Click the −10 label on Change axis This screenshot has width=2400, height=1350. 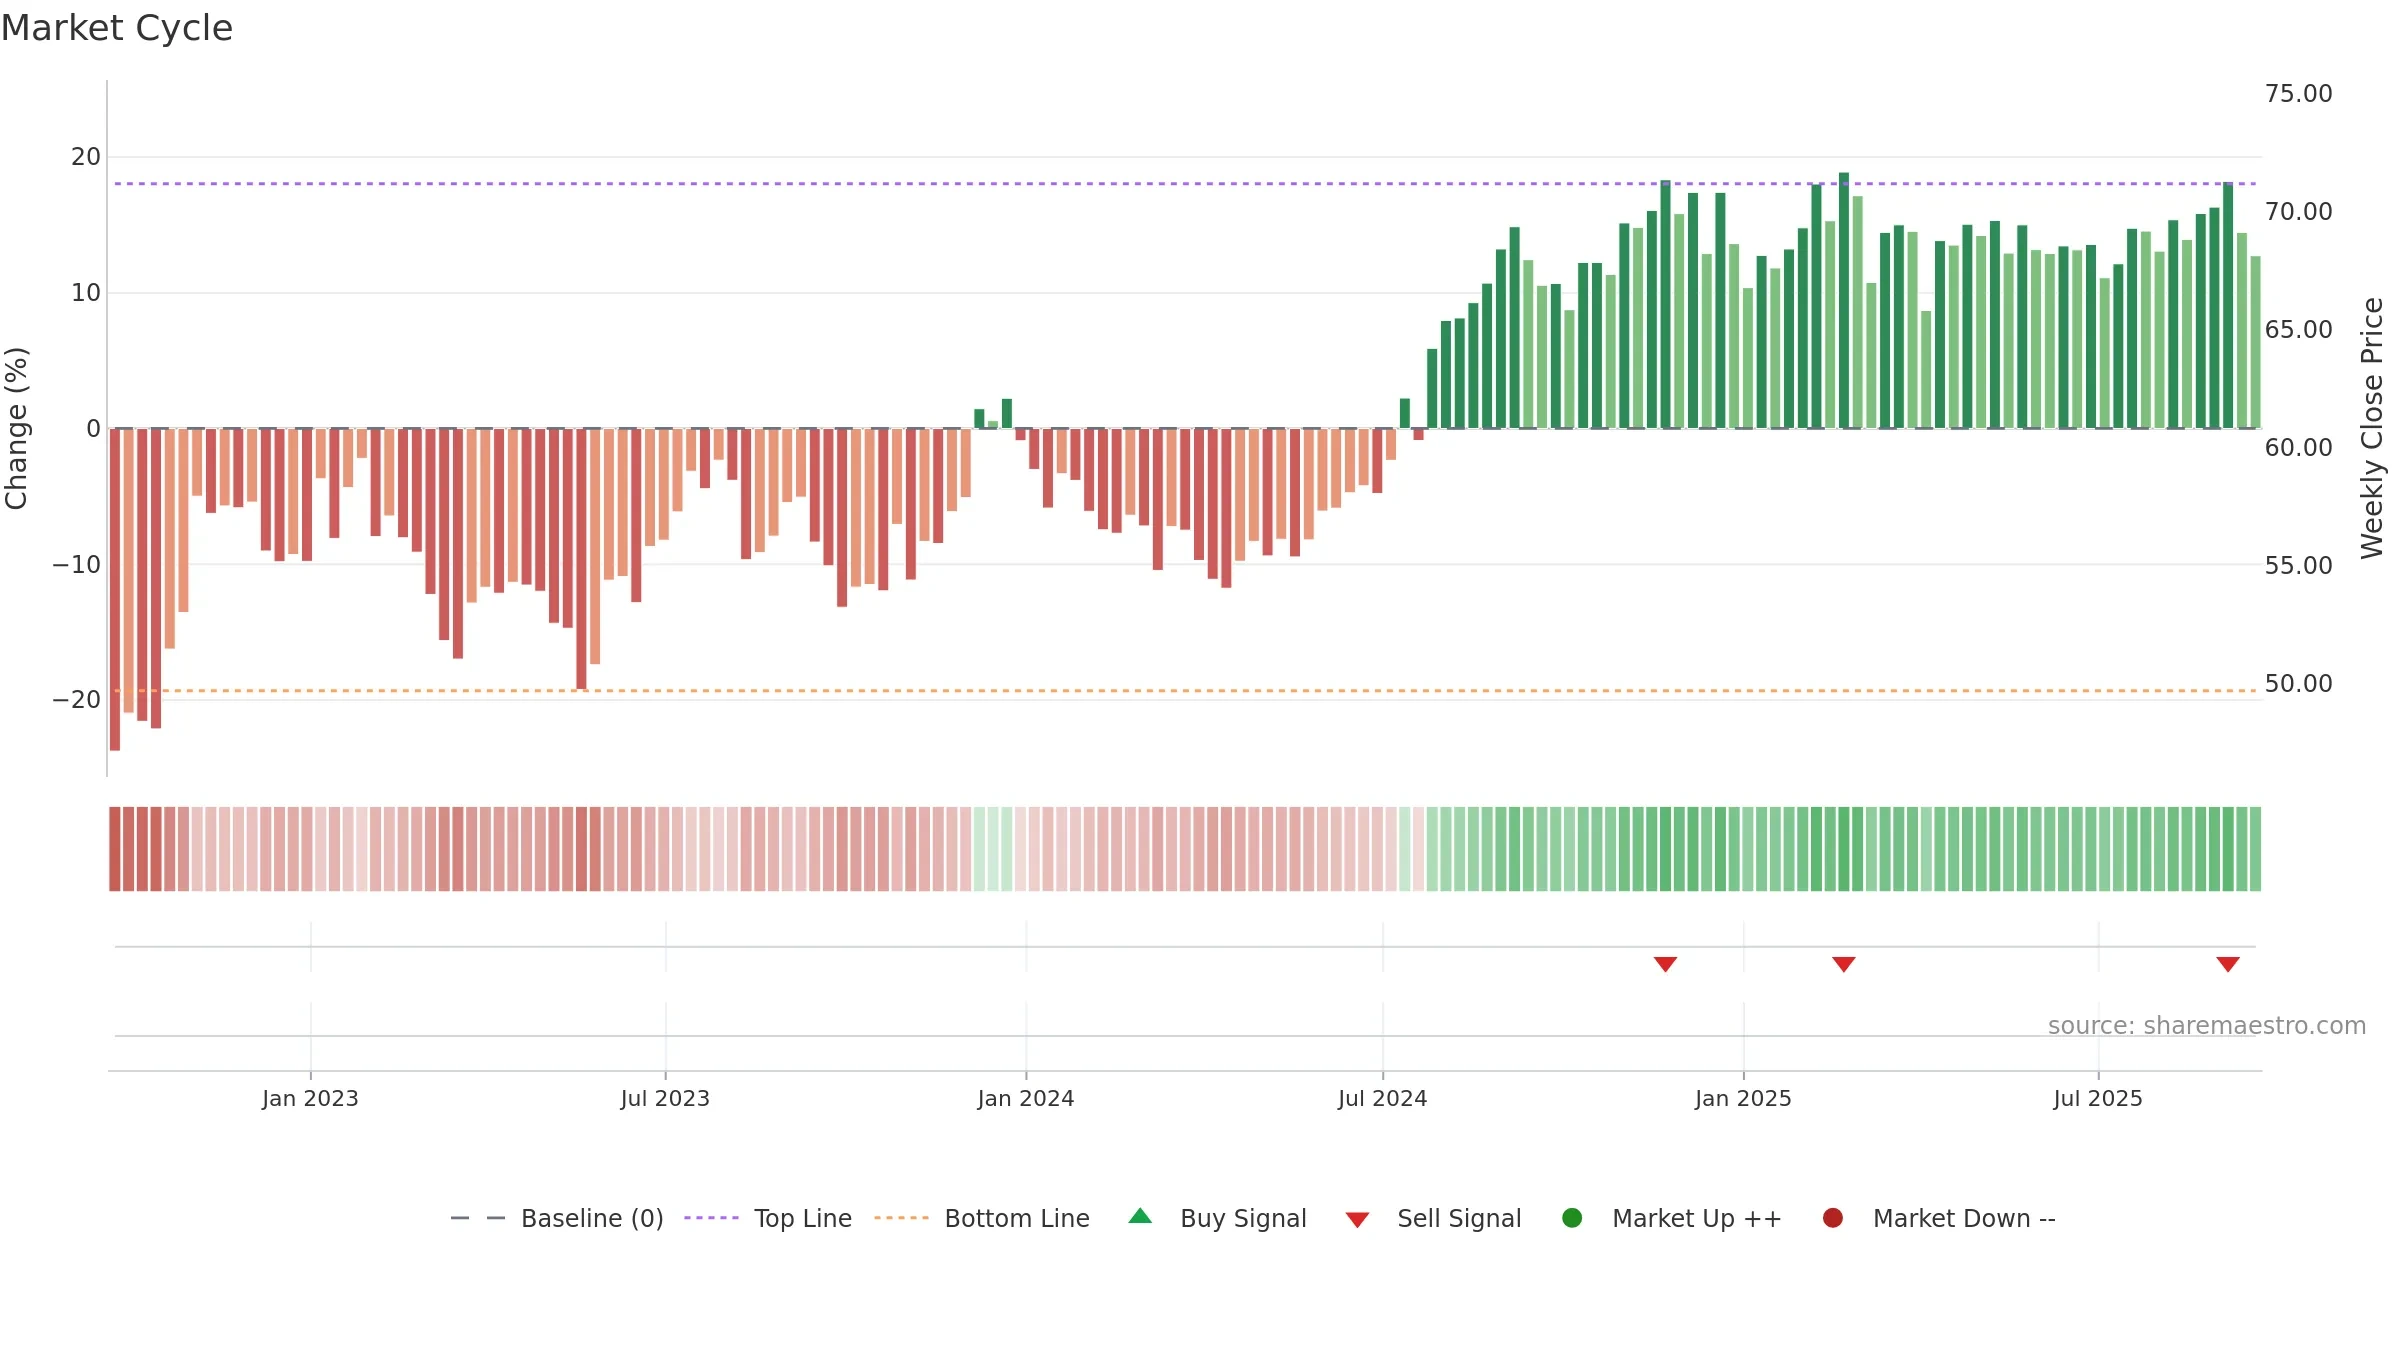(77, 564)
